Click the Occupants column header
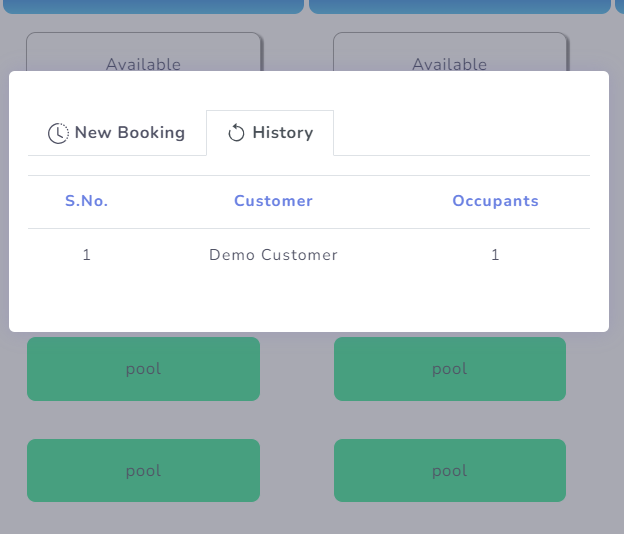The width and height of the screenshot is (624, 534). pos(495,201)
